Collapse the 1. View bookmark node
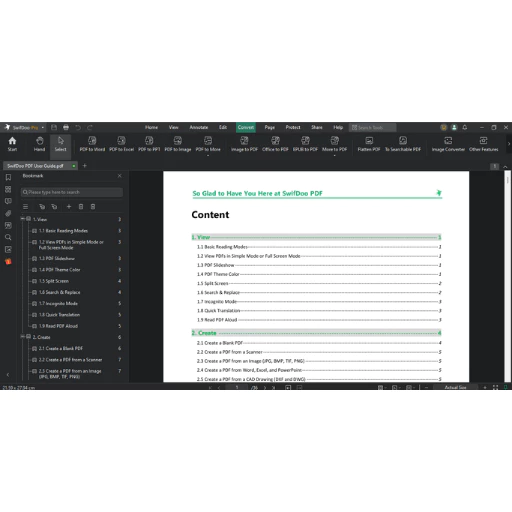The height and width of the screenshot is (512, 512). tap(23, 219)
